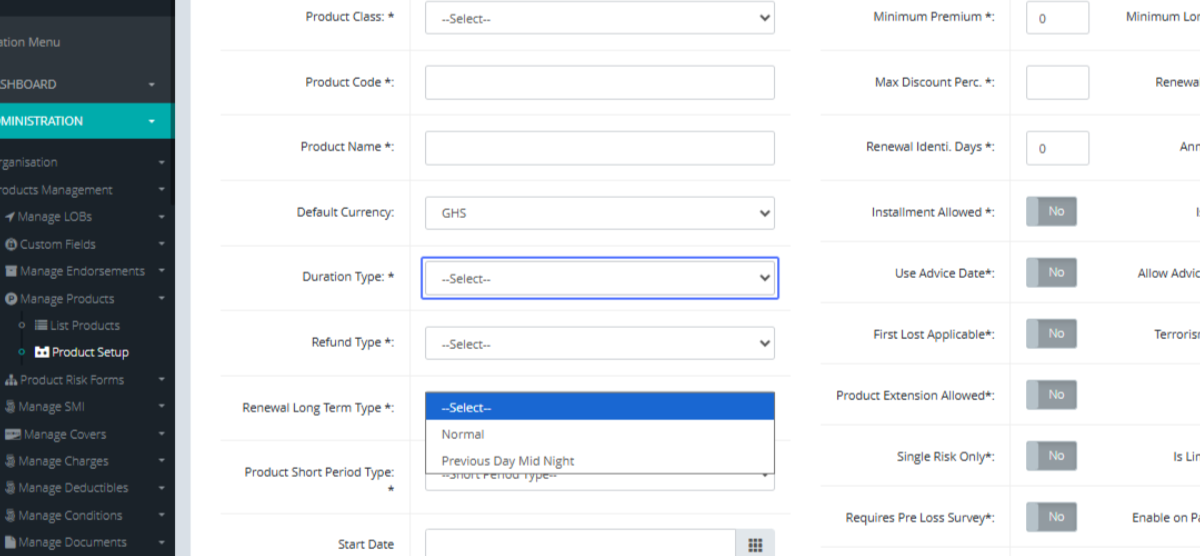The height and width of the screenshot is (556, 1200).
Task: Open Product Setup from the sidebar icon
Action: click(x=42, y=352)
